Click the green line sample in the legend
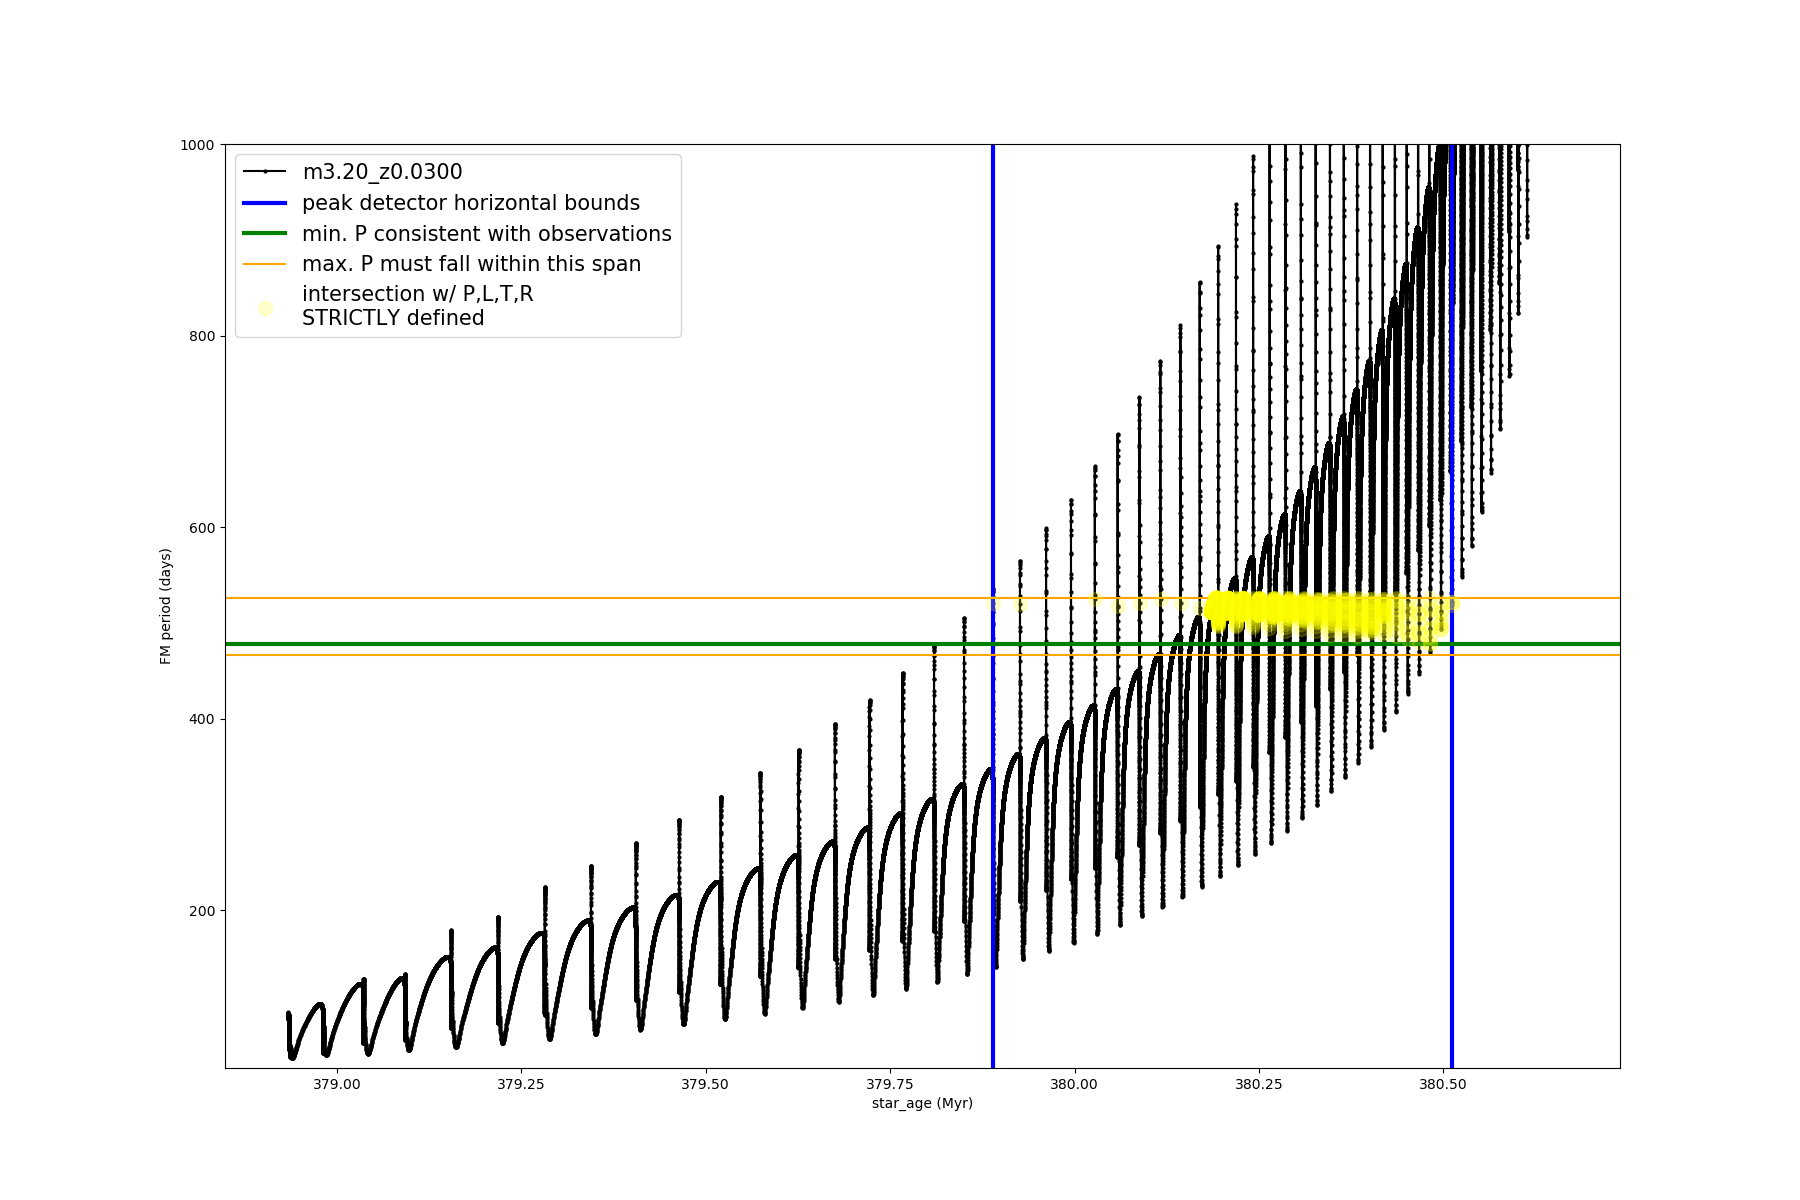 tap(265, 234)
